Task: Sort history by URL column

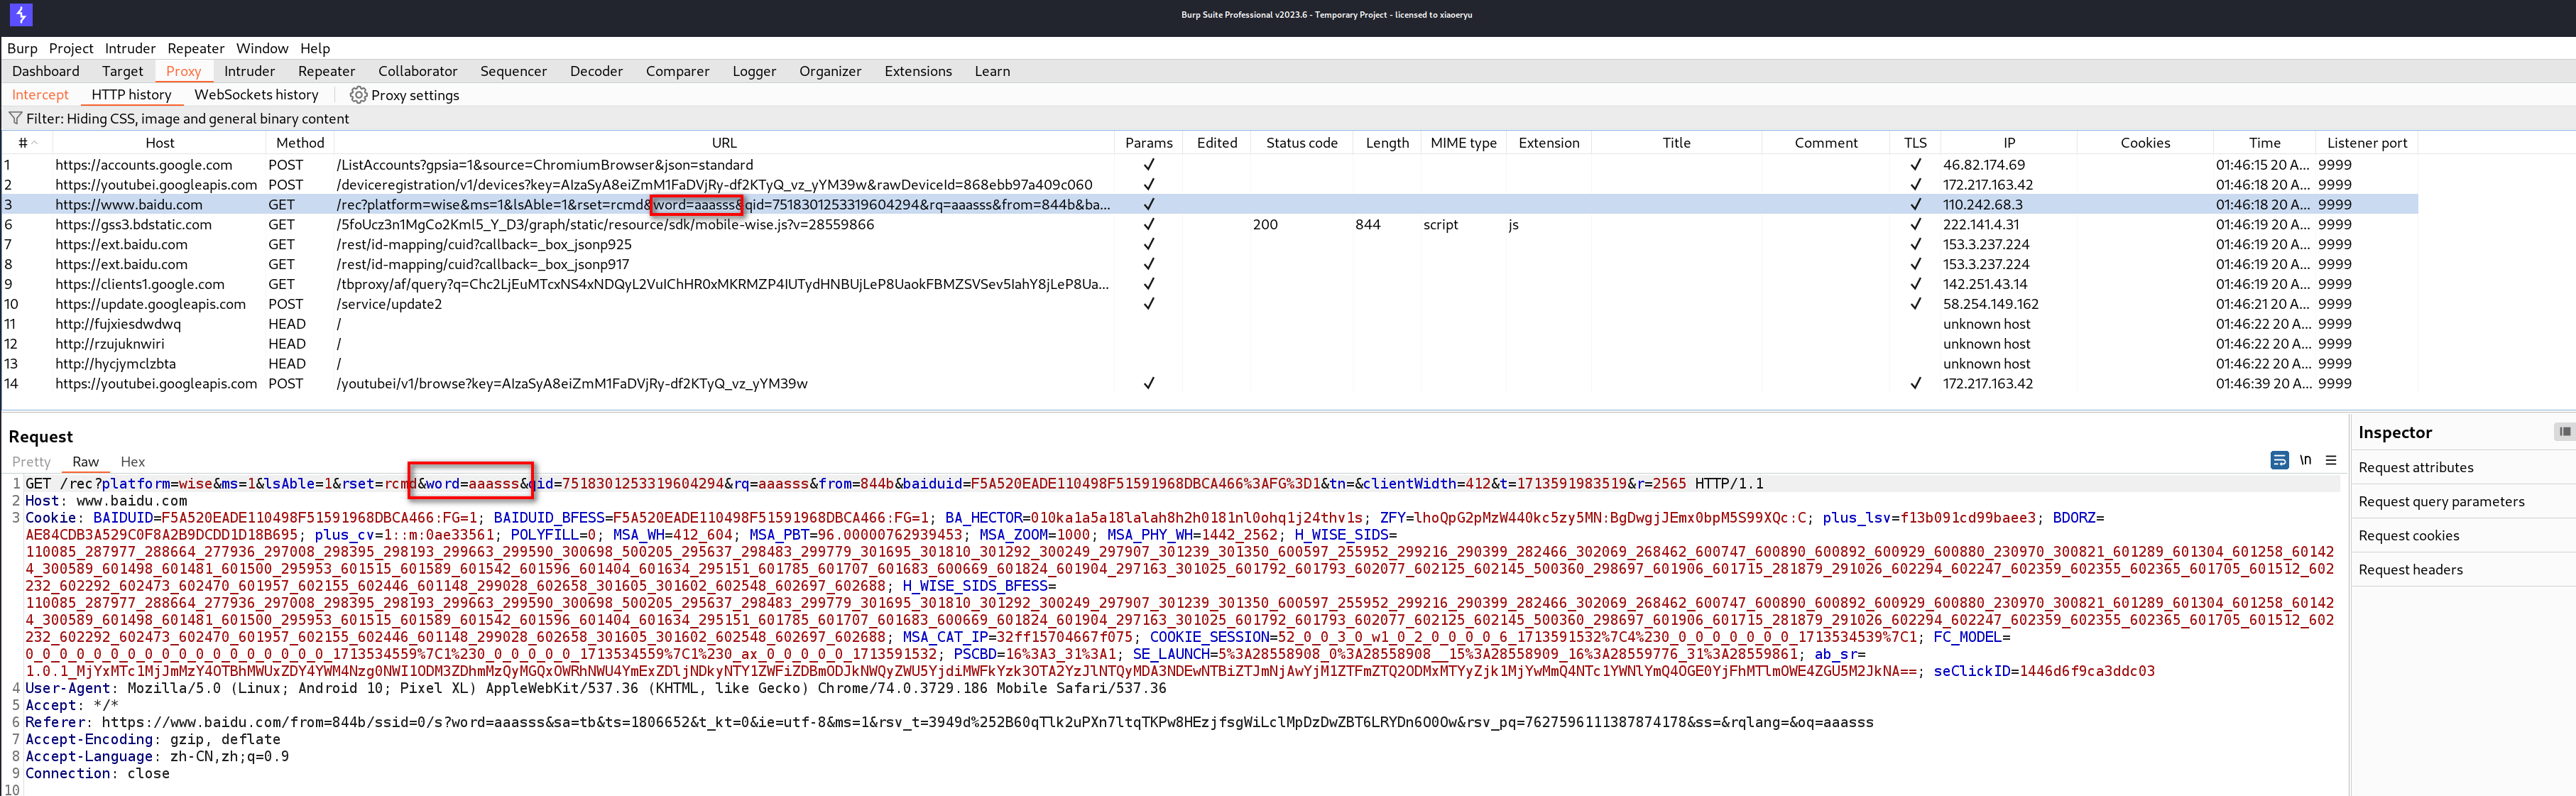Action: coord(724,143)
